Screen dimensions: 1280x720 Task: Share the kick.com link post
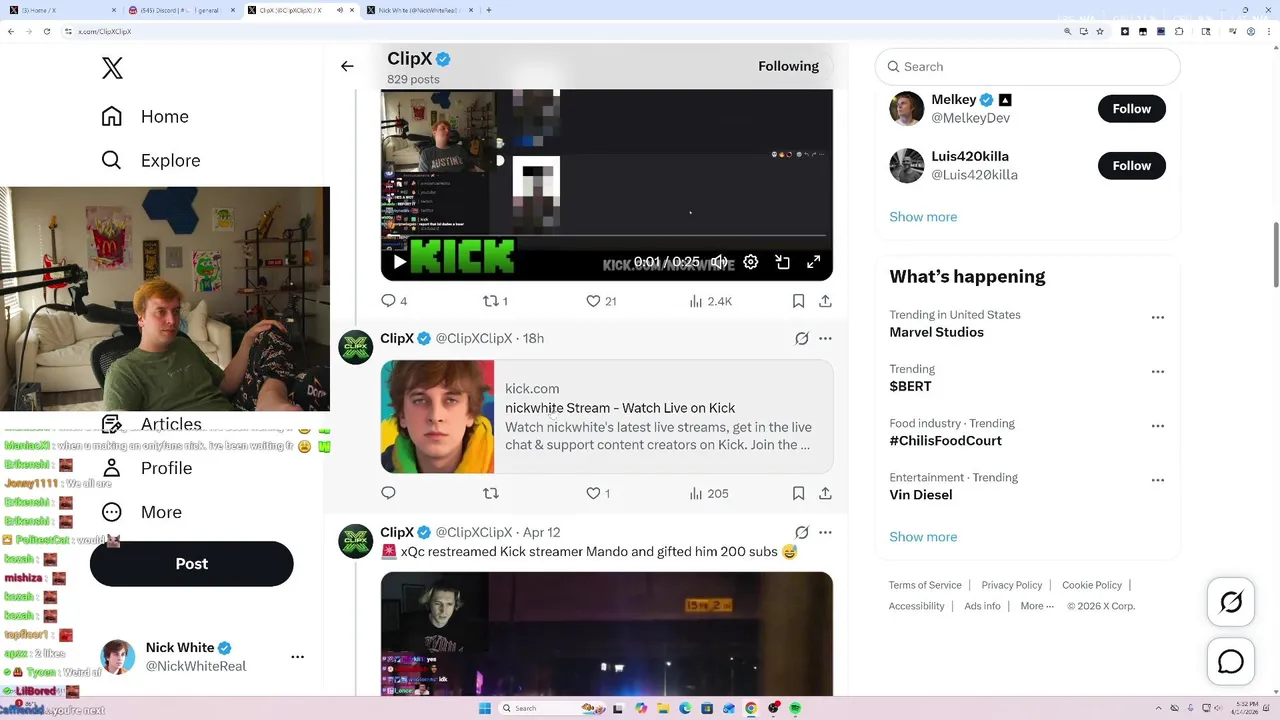click(825, 493)
